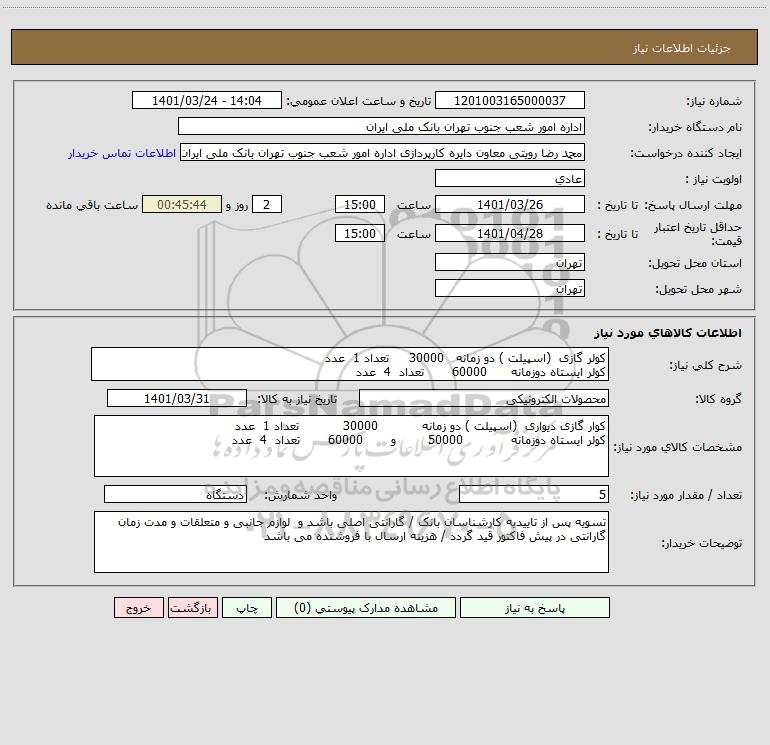Click the 'واحد شمارش:' label
Screen dimensions: 770x745
pos(301,495)
